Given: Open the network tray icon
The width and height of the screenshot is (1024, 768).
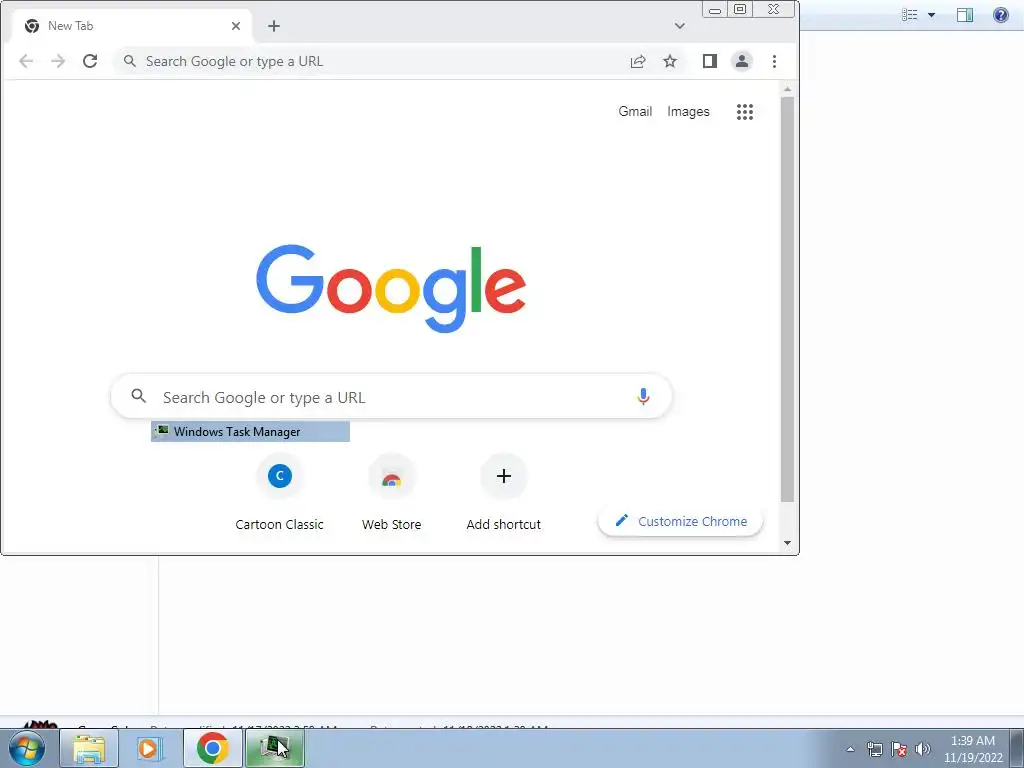Looking at the screenshot, I should (875, 749).
